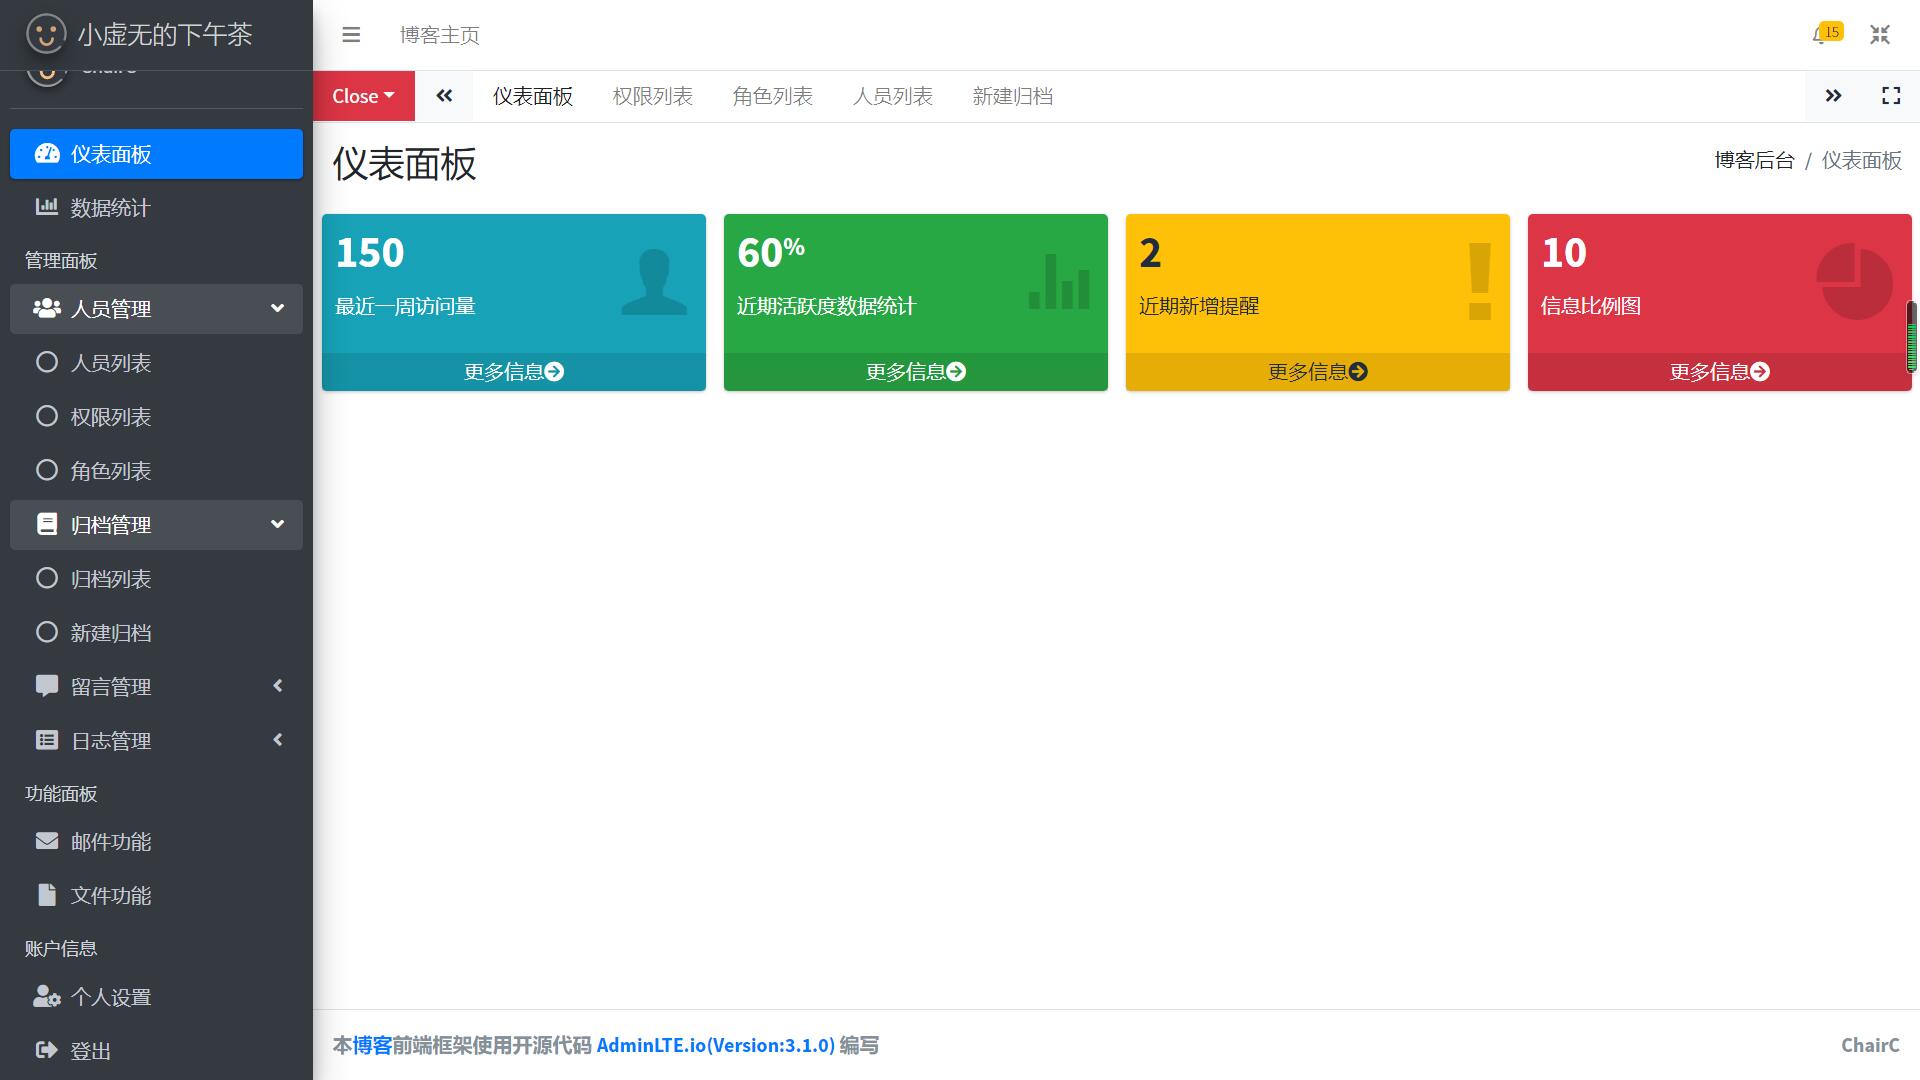Viewport: 1920px width, 1080px height.
Task: Maximize the iframe tab content area icon
Action: (x=1890, y=96)
